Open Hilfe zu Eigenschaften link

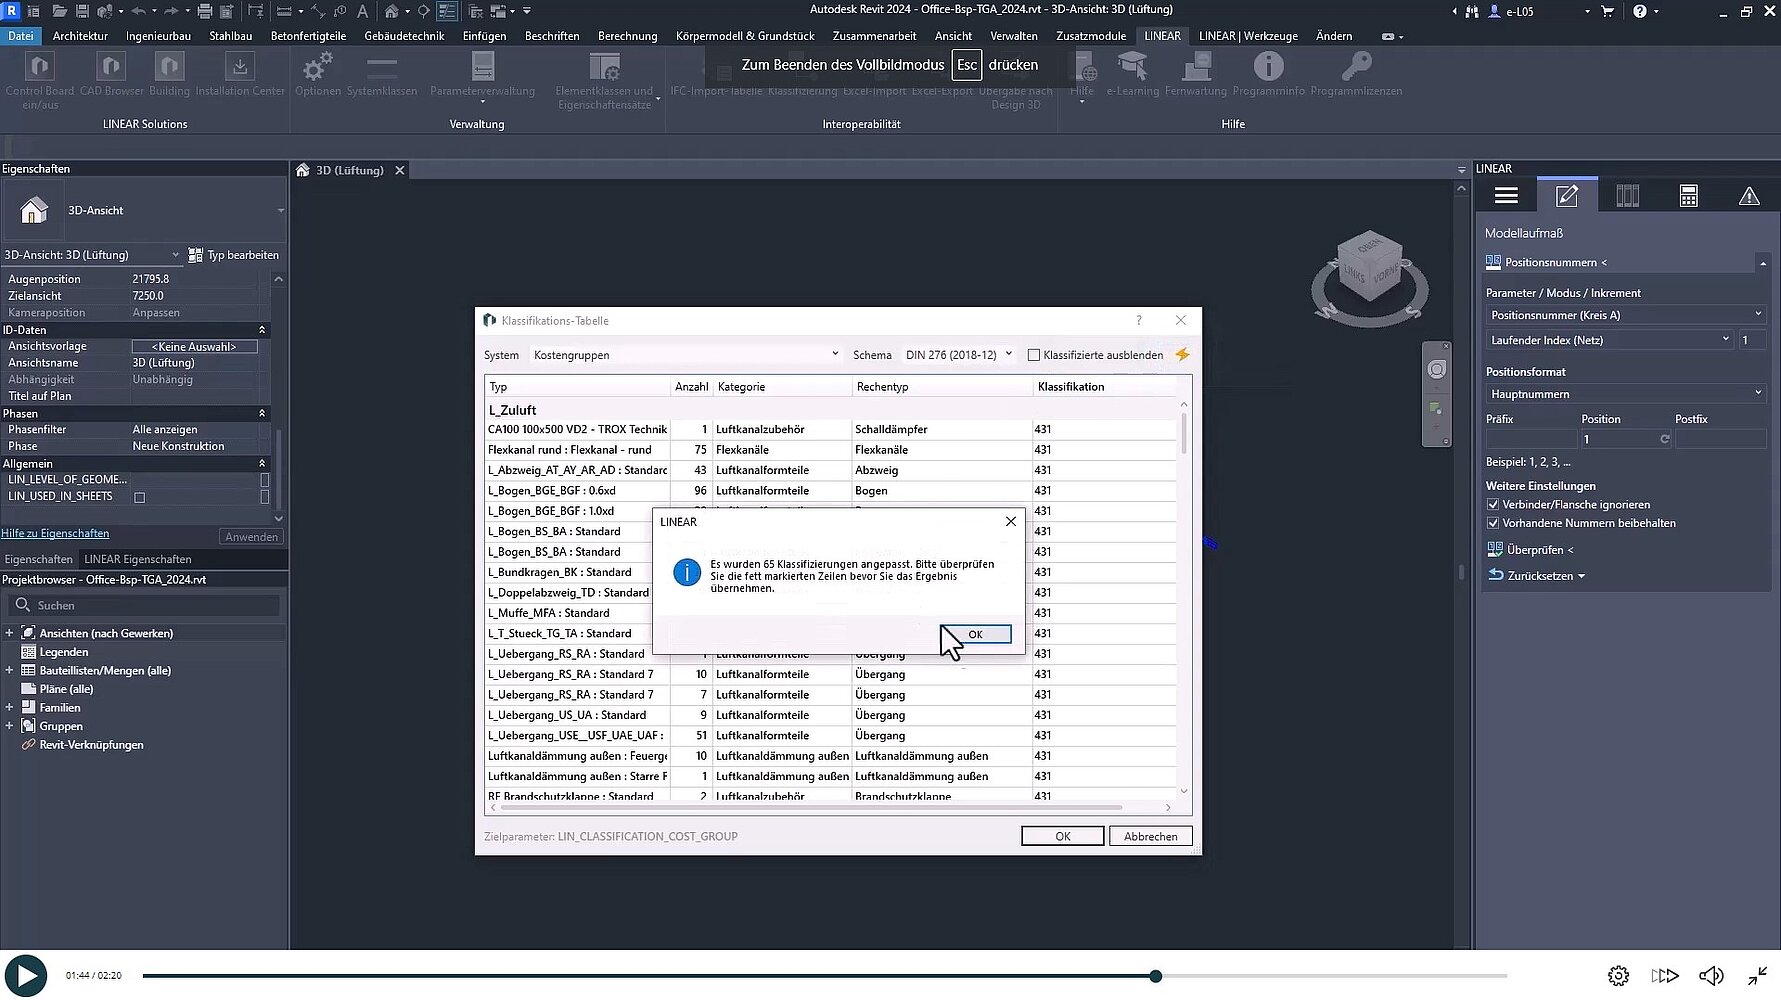55,533
